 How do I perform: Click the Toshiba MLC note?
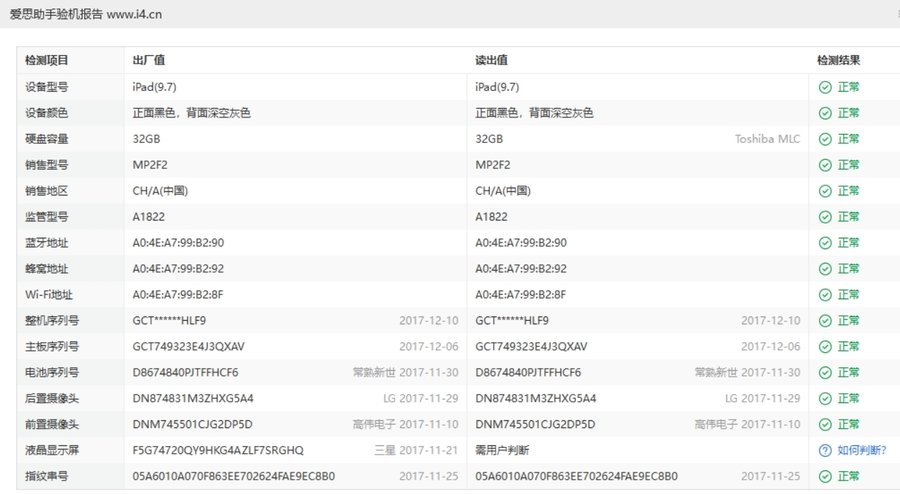pos(767,139)
